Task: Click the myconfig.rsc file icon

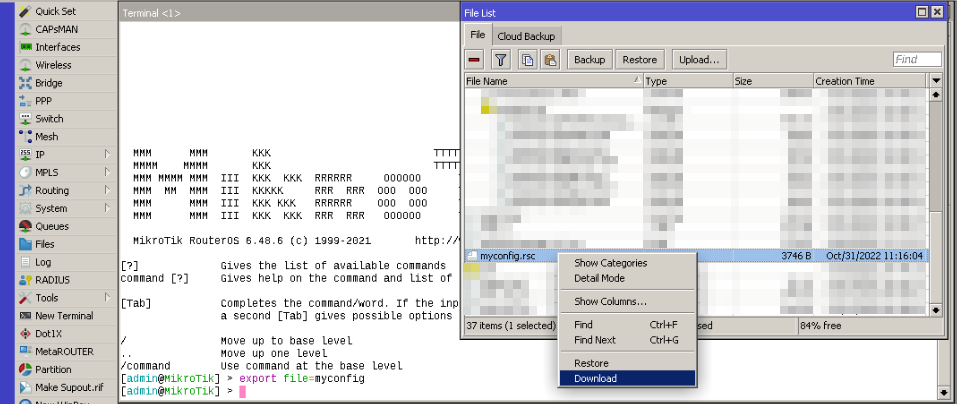Action: (472, 256)
